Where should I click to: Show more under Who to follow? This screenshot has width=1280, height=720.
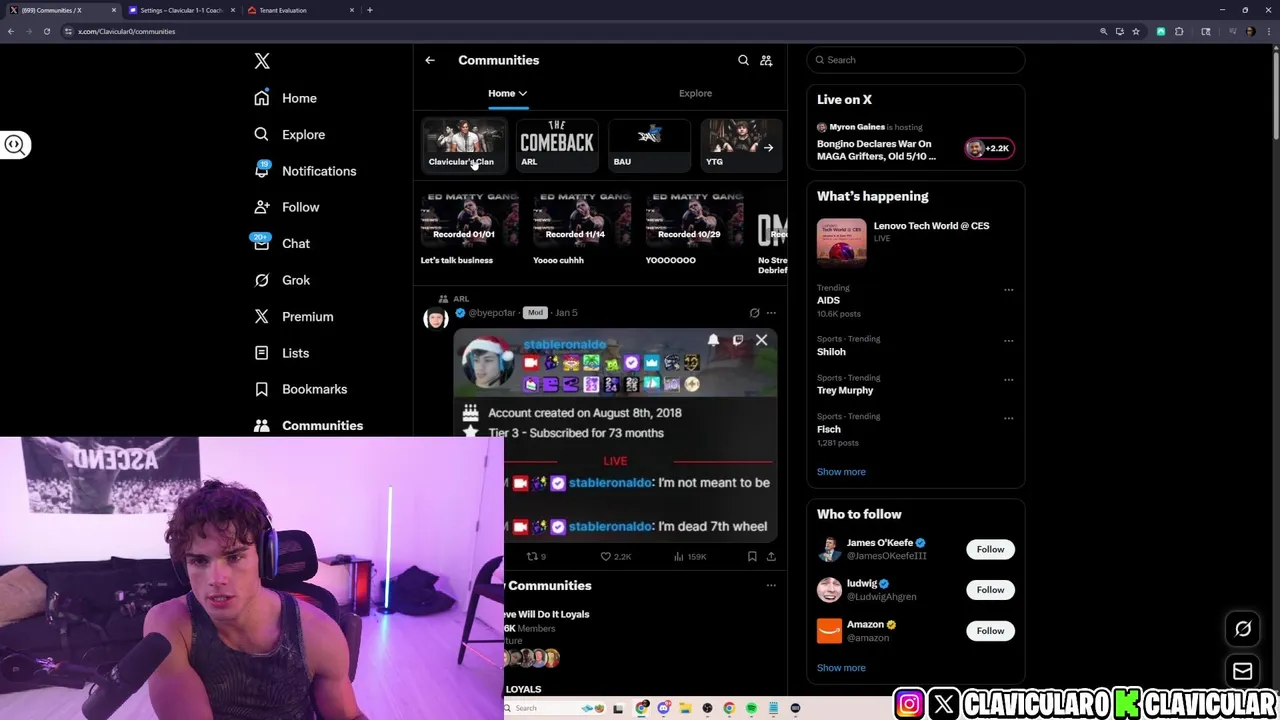point(841,668)
